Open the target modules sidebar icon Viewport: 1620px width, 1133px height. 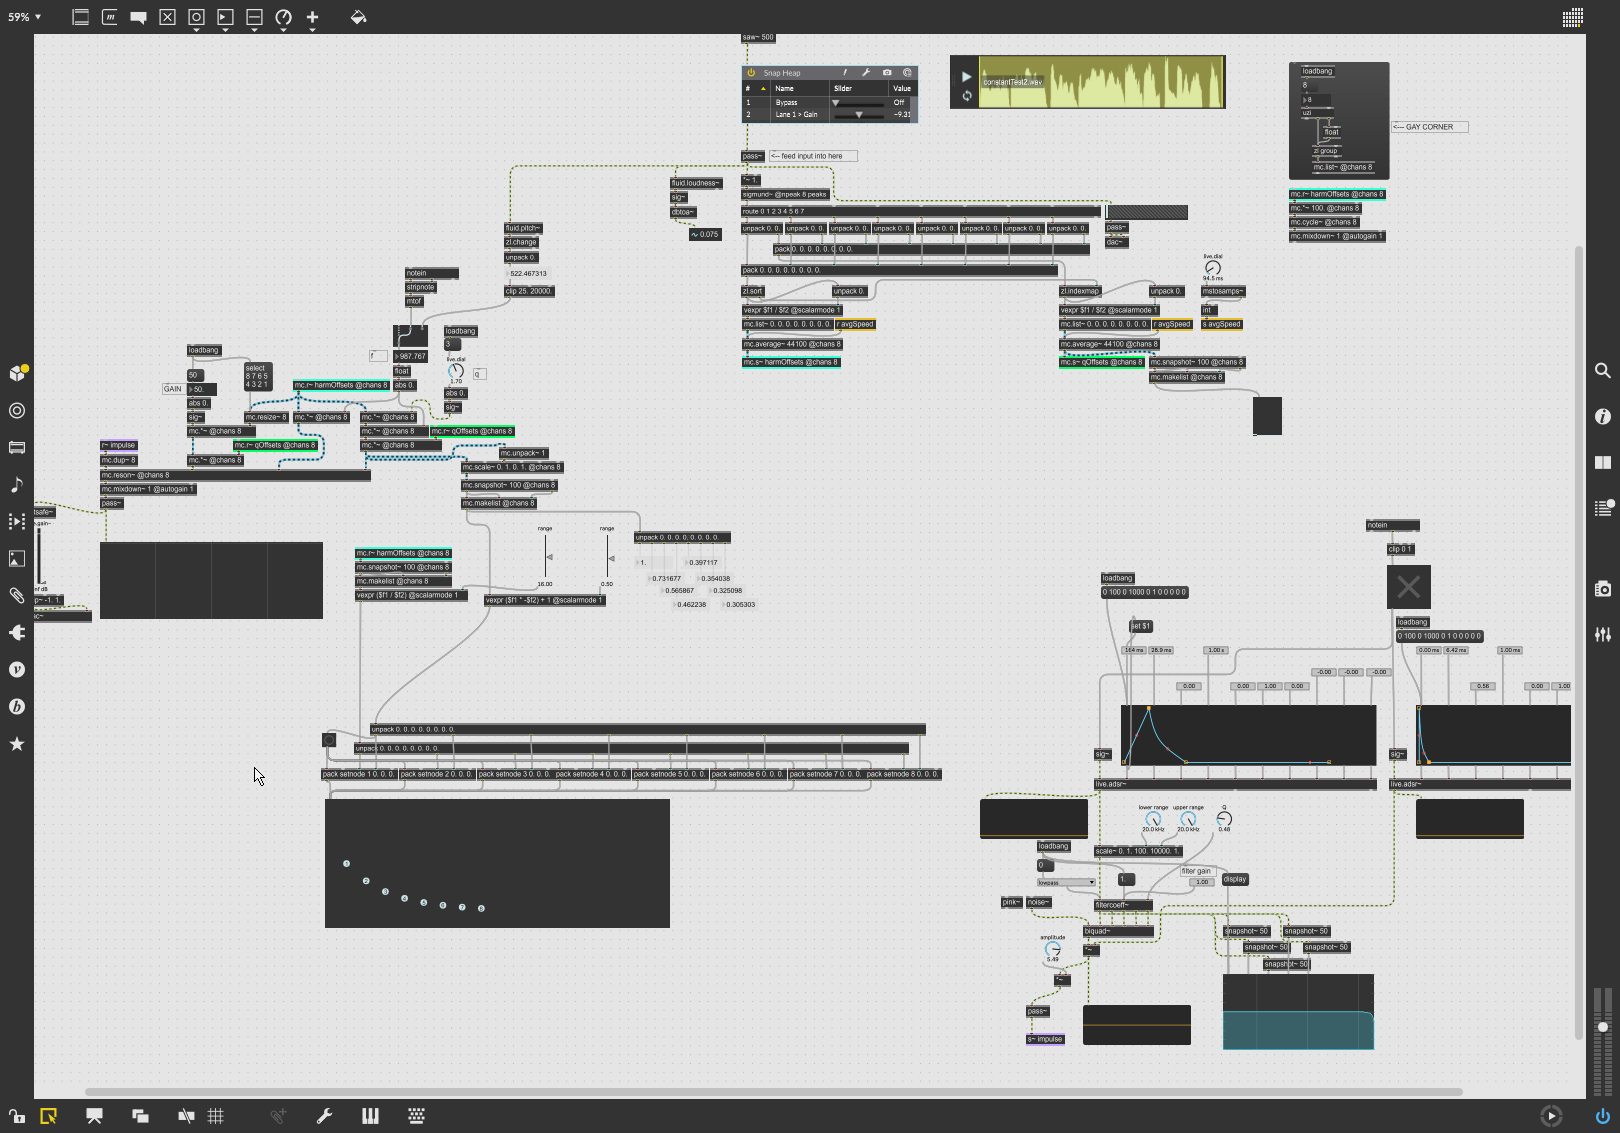[17, 410]
